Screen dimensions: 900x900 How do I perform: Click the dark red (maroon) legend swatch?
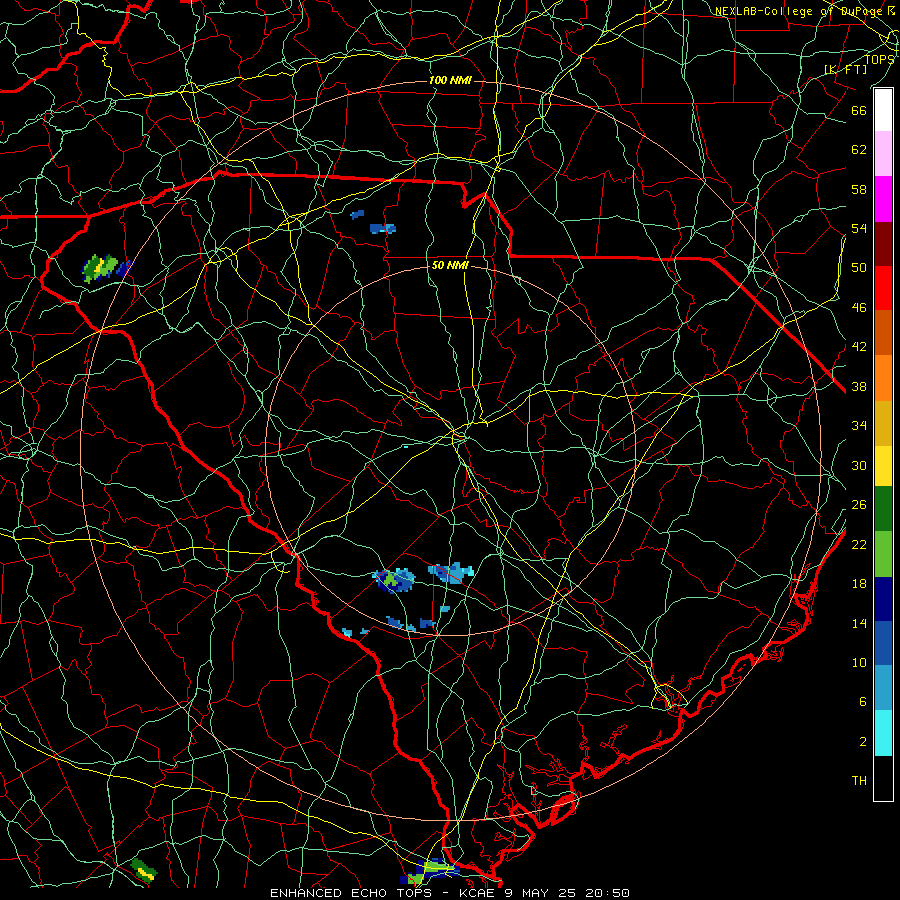883,243
